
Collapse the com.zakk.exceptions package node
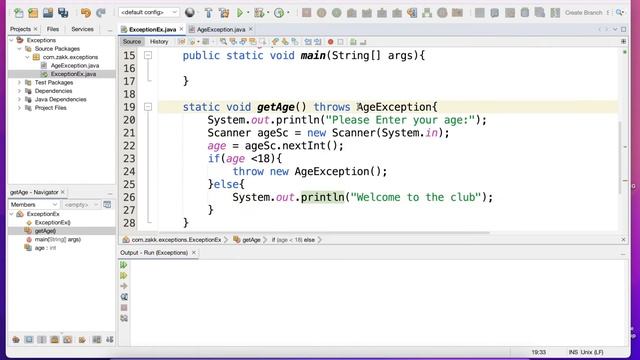27,57
